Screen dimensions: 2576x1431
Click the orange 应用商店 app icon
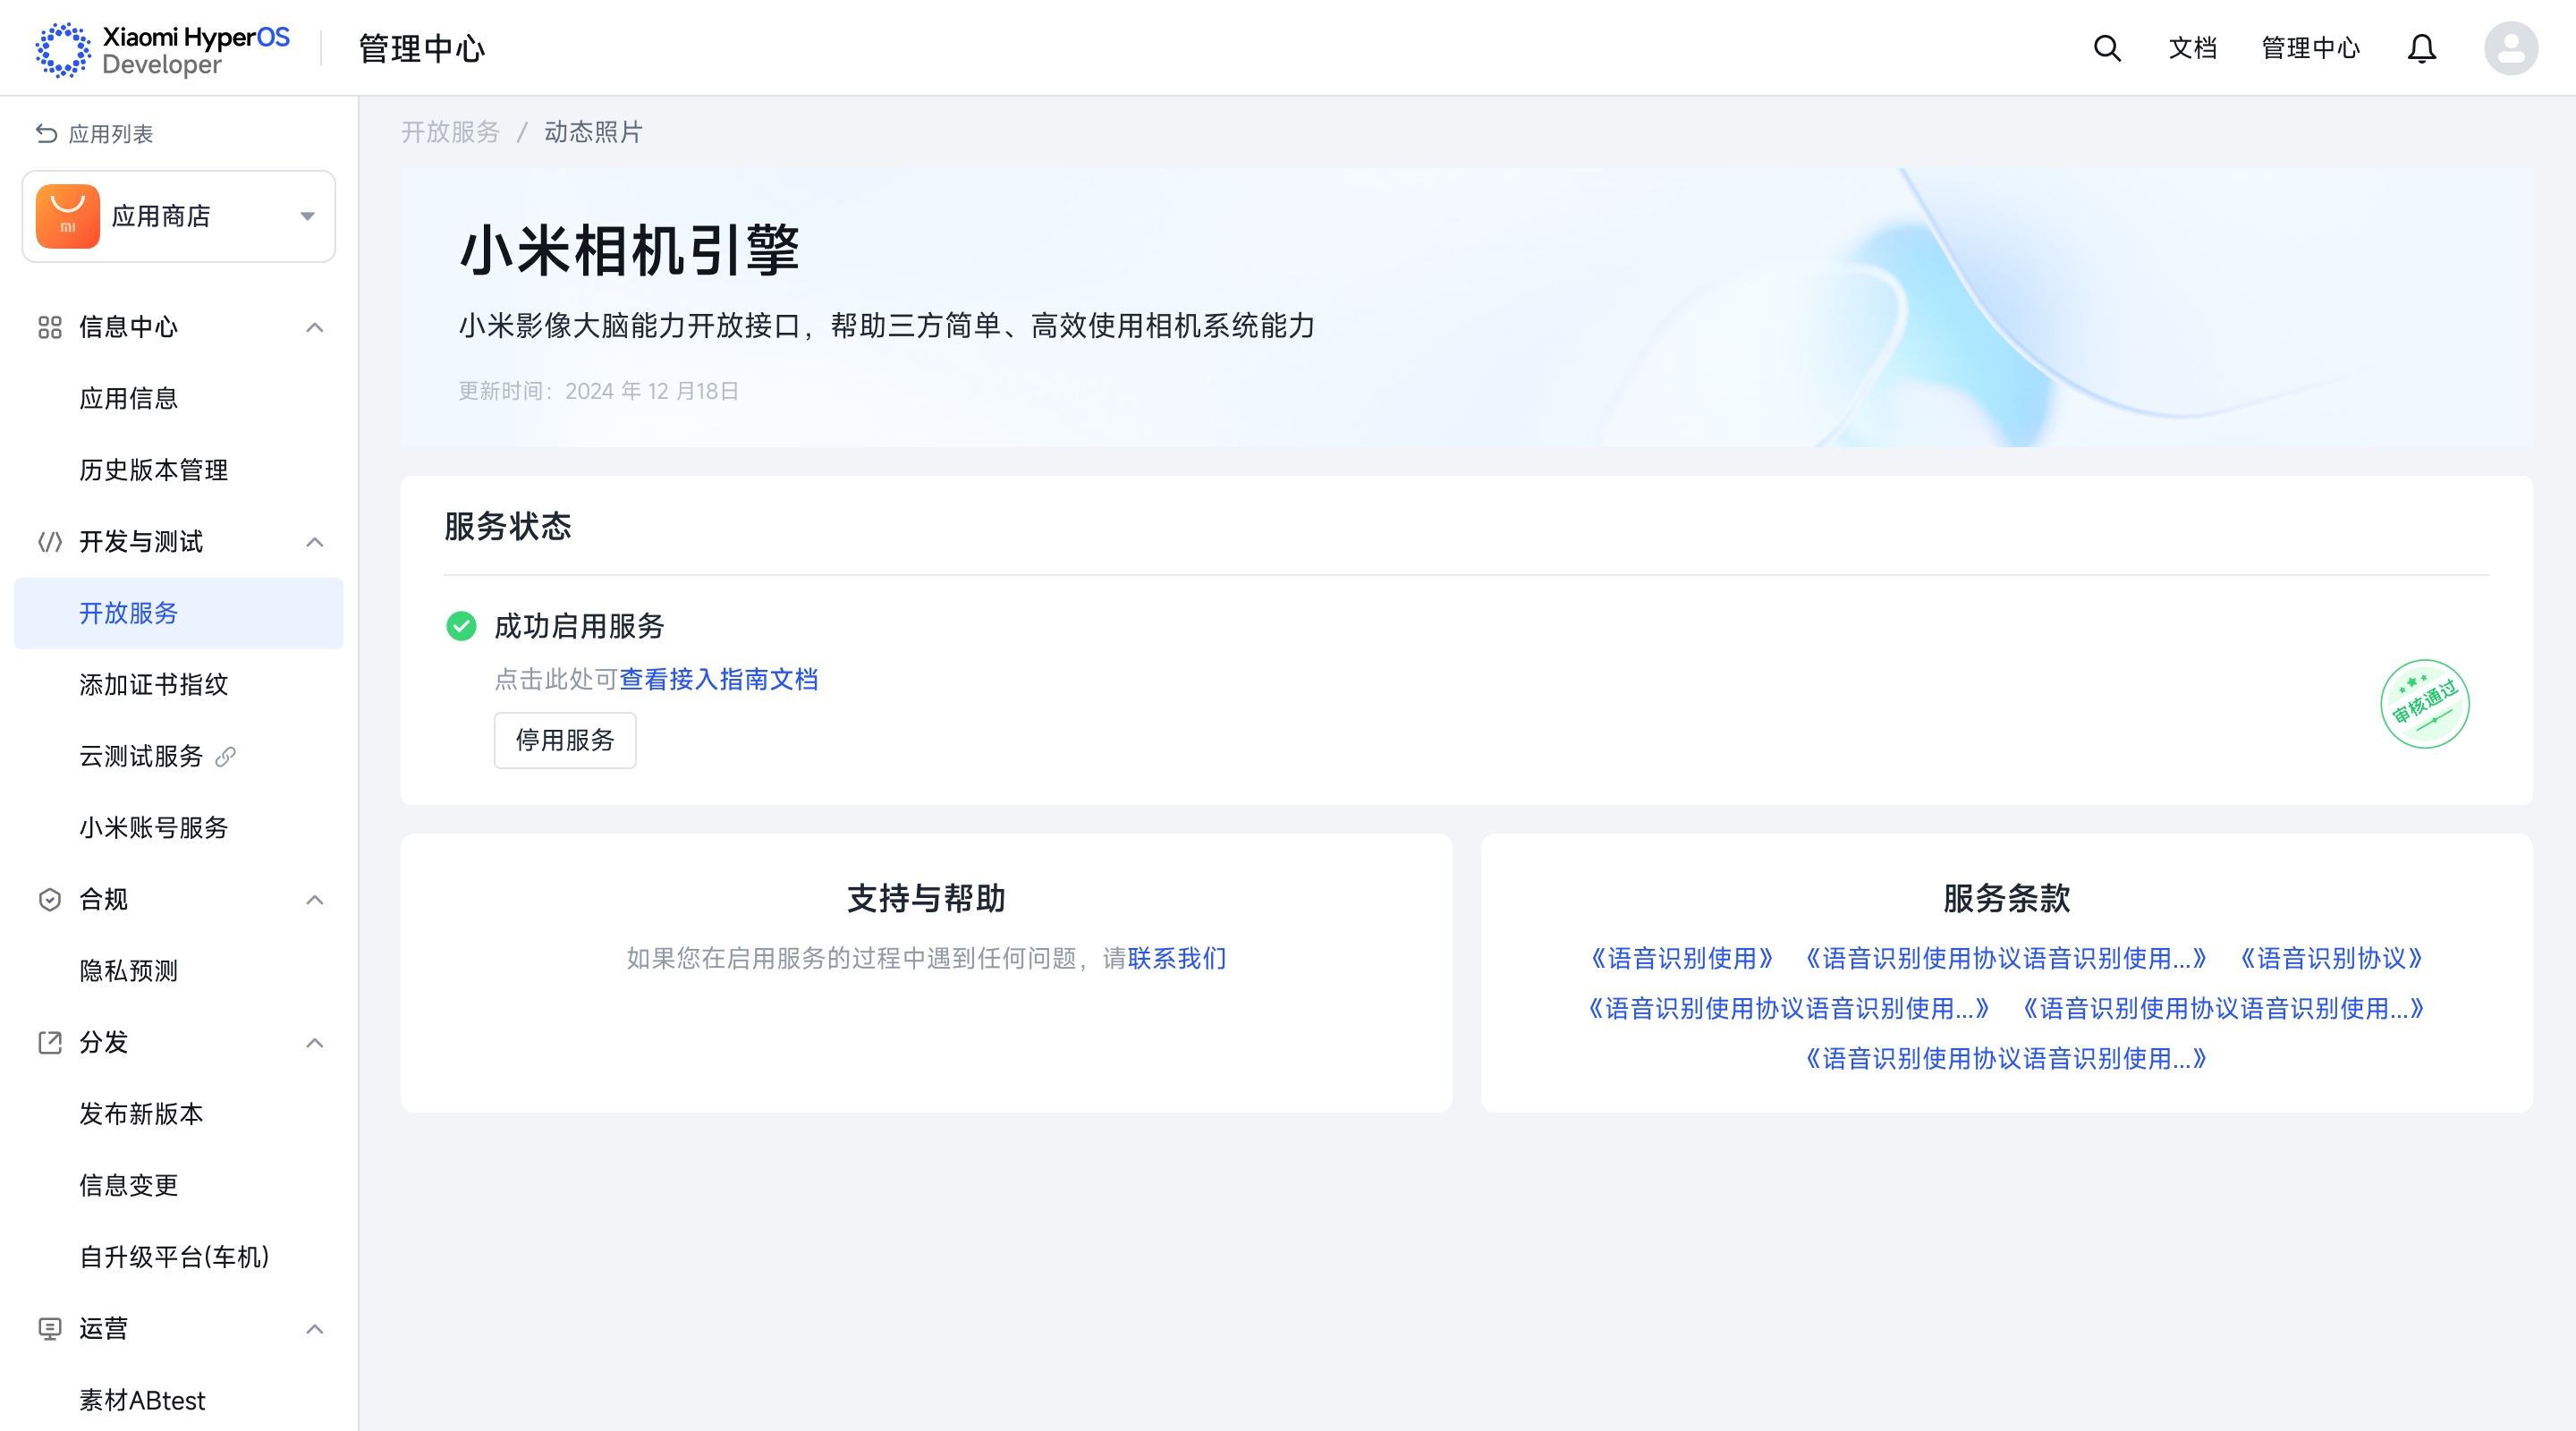point(68,216)
